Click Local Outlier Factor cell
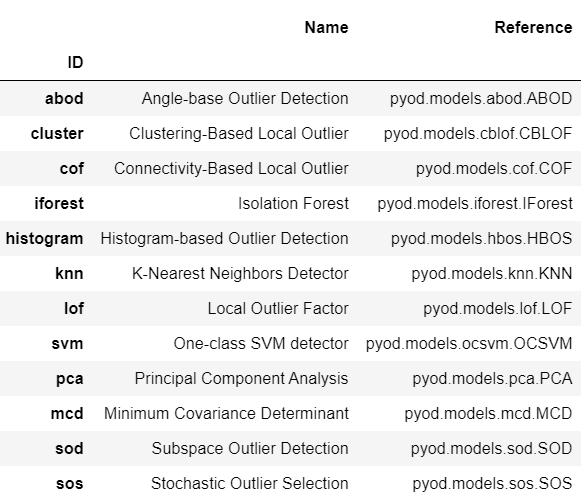 (x=278, y=309)
